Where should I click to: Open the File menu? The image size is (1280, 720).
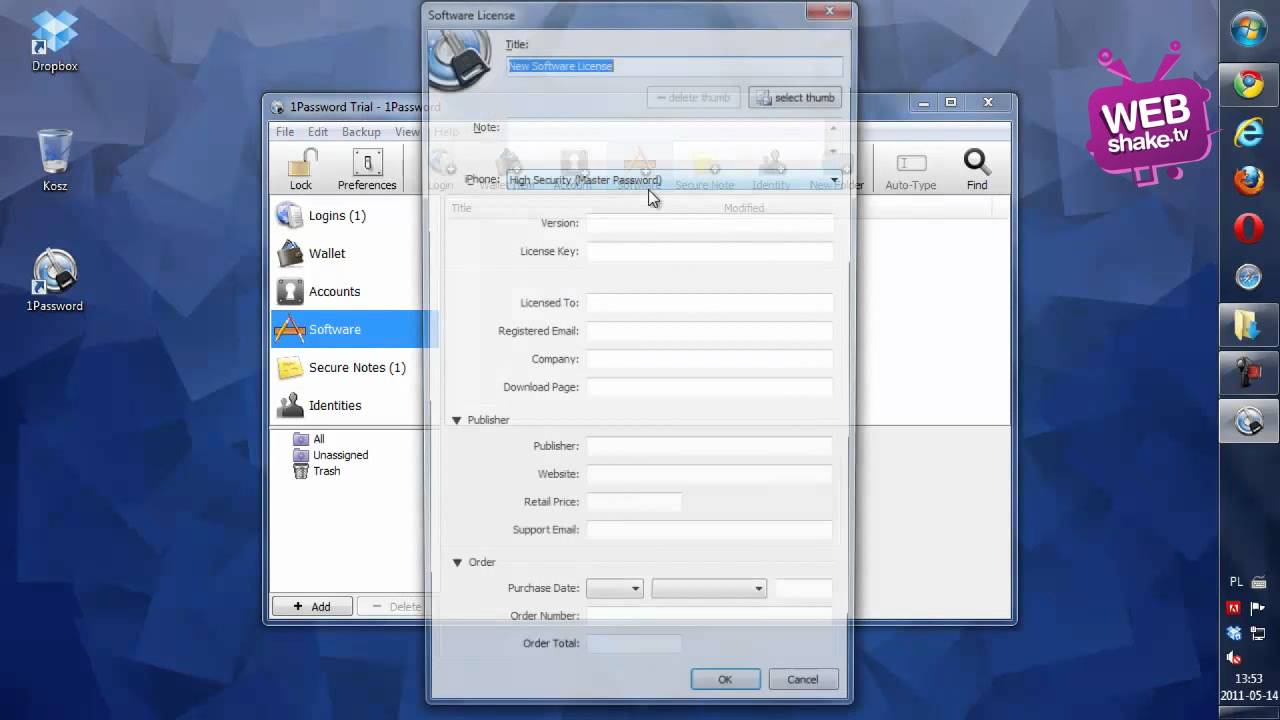[x=285, y=132]
